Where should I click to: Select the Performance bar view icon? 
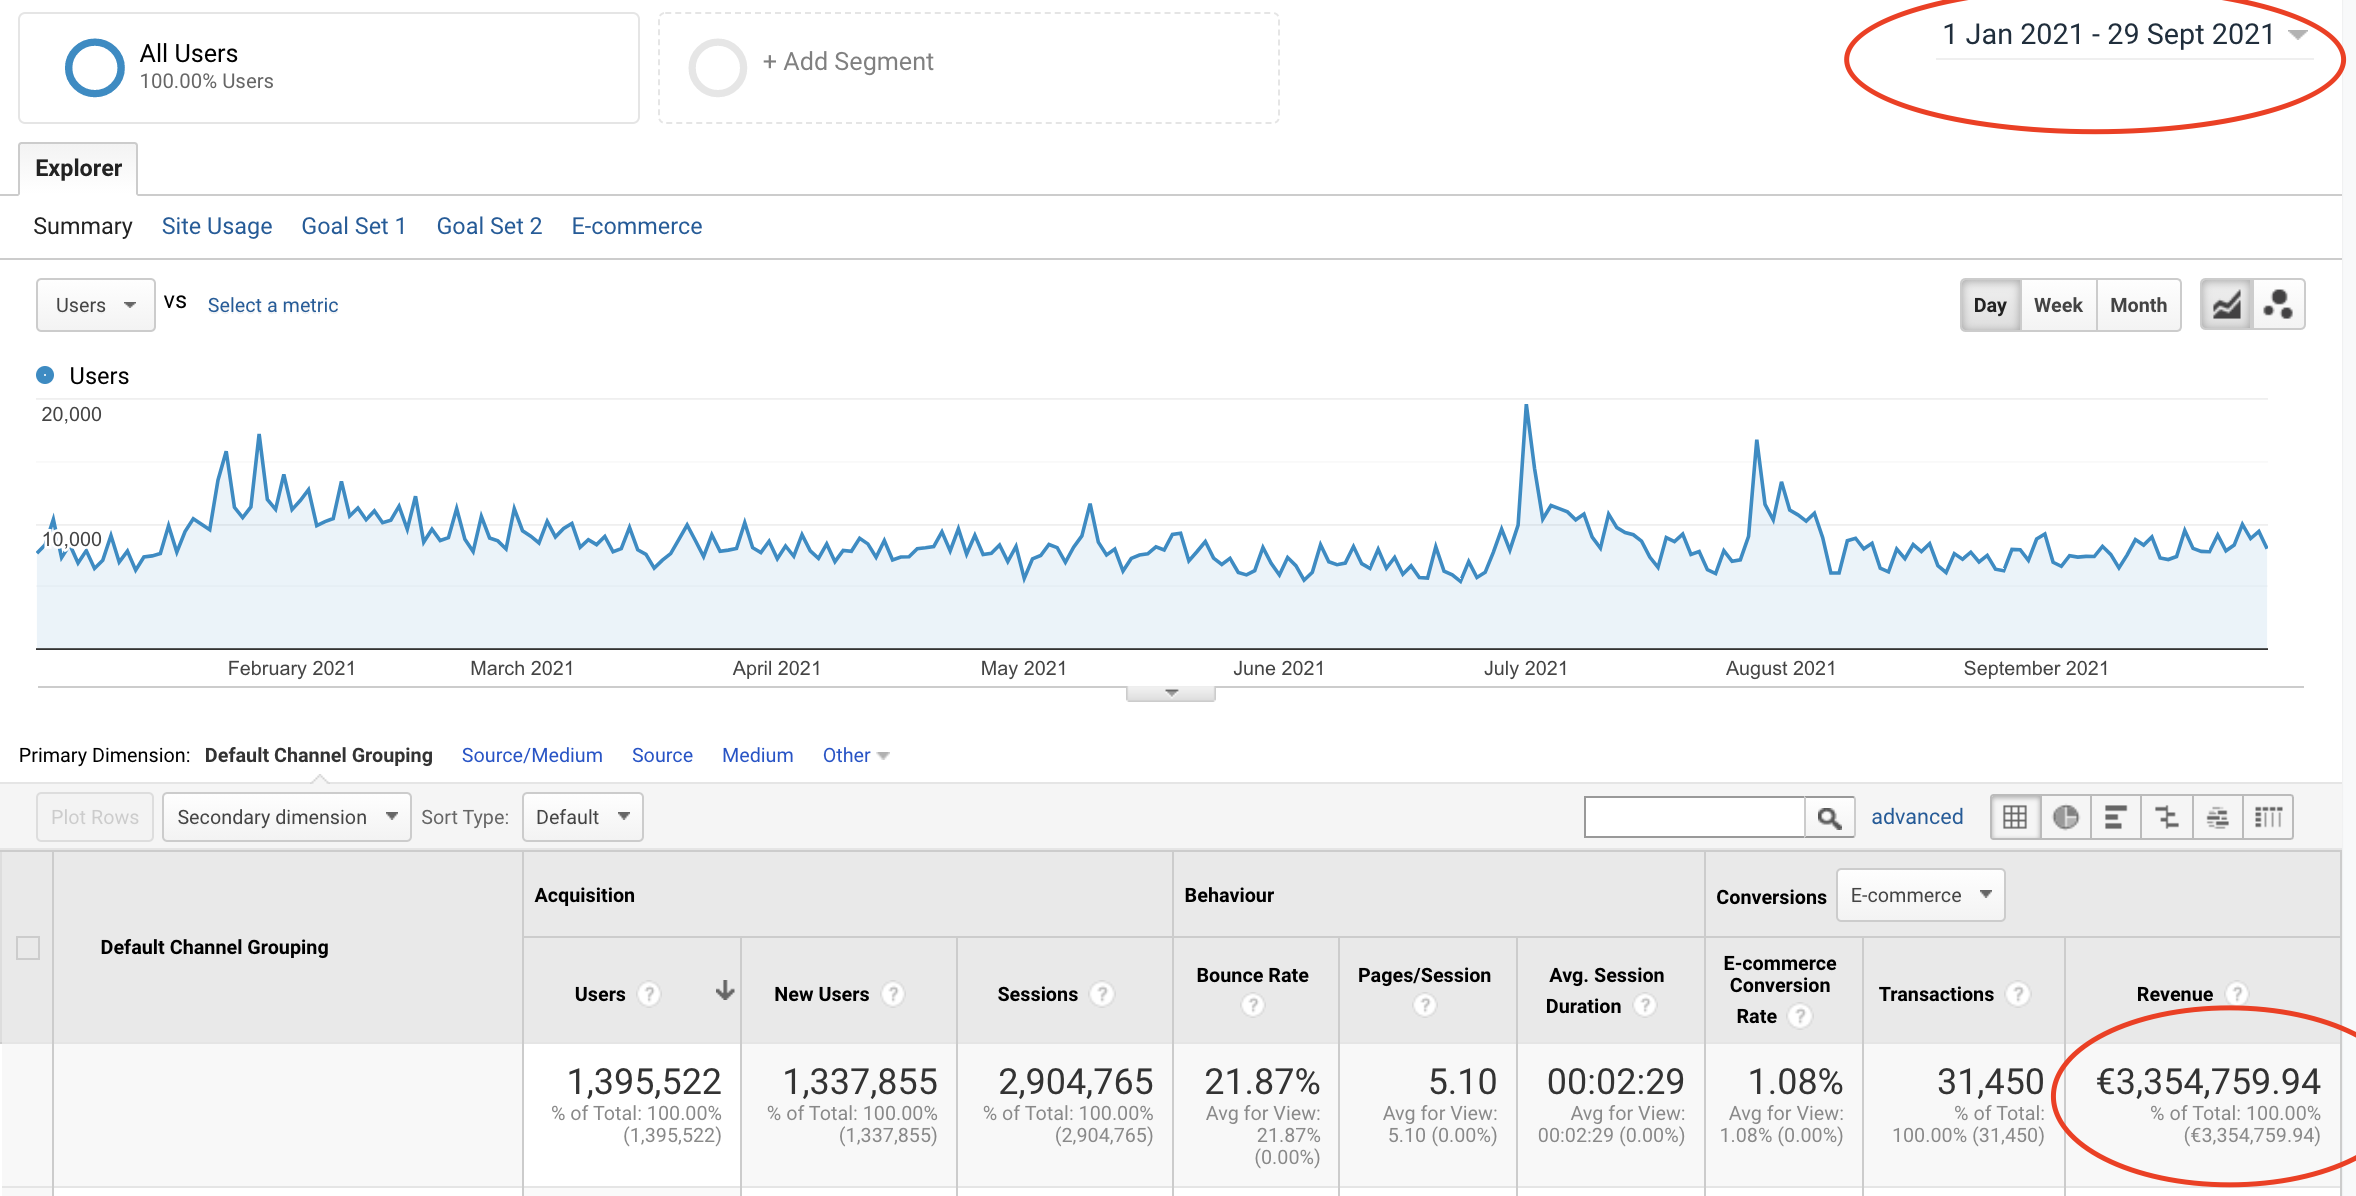coord(2116,817)
